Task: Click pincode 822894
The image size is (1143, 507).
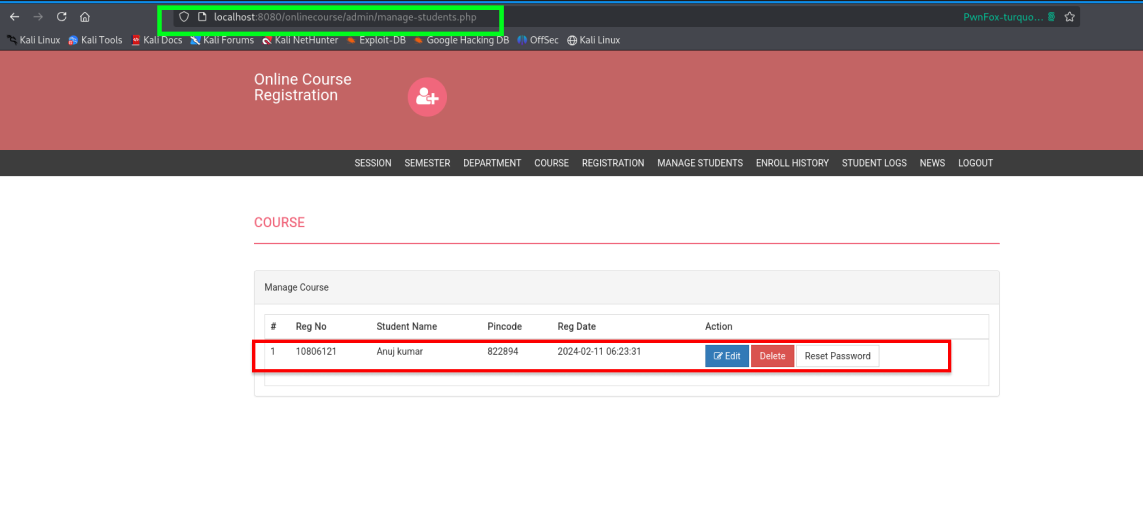Action: click(x=503, y=352)
